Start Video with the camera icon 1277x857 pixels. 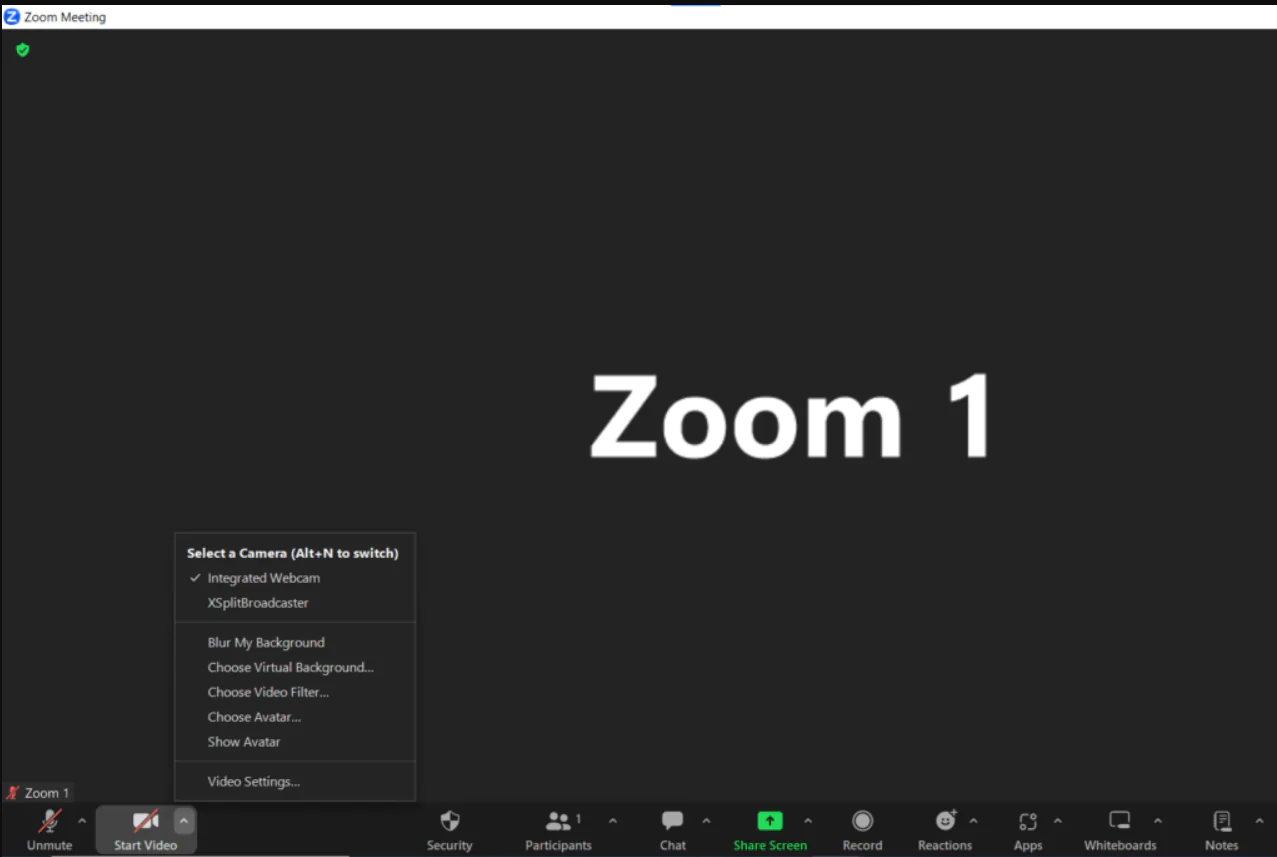coord(146,822)
